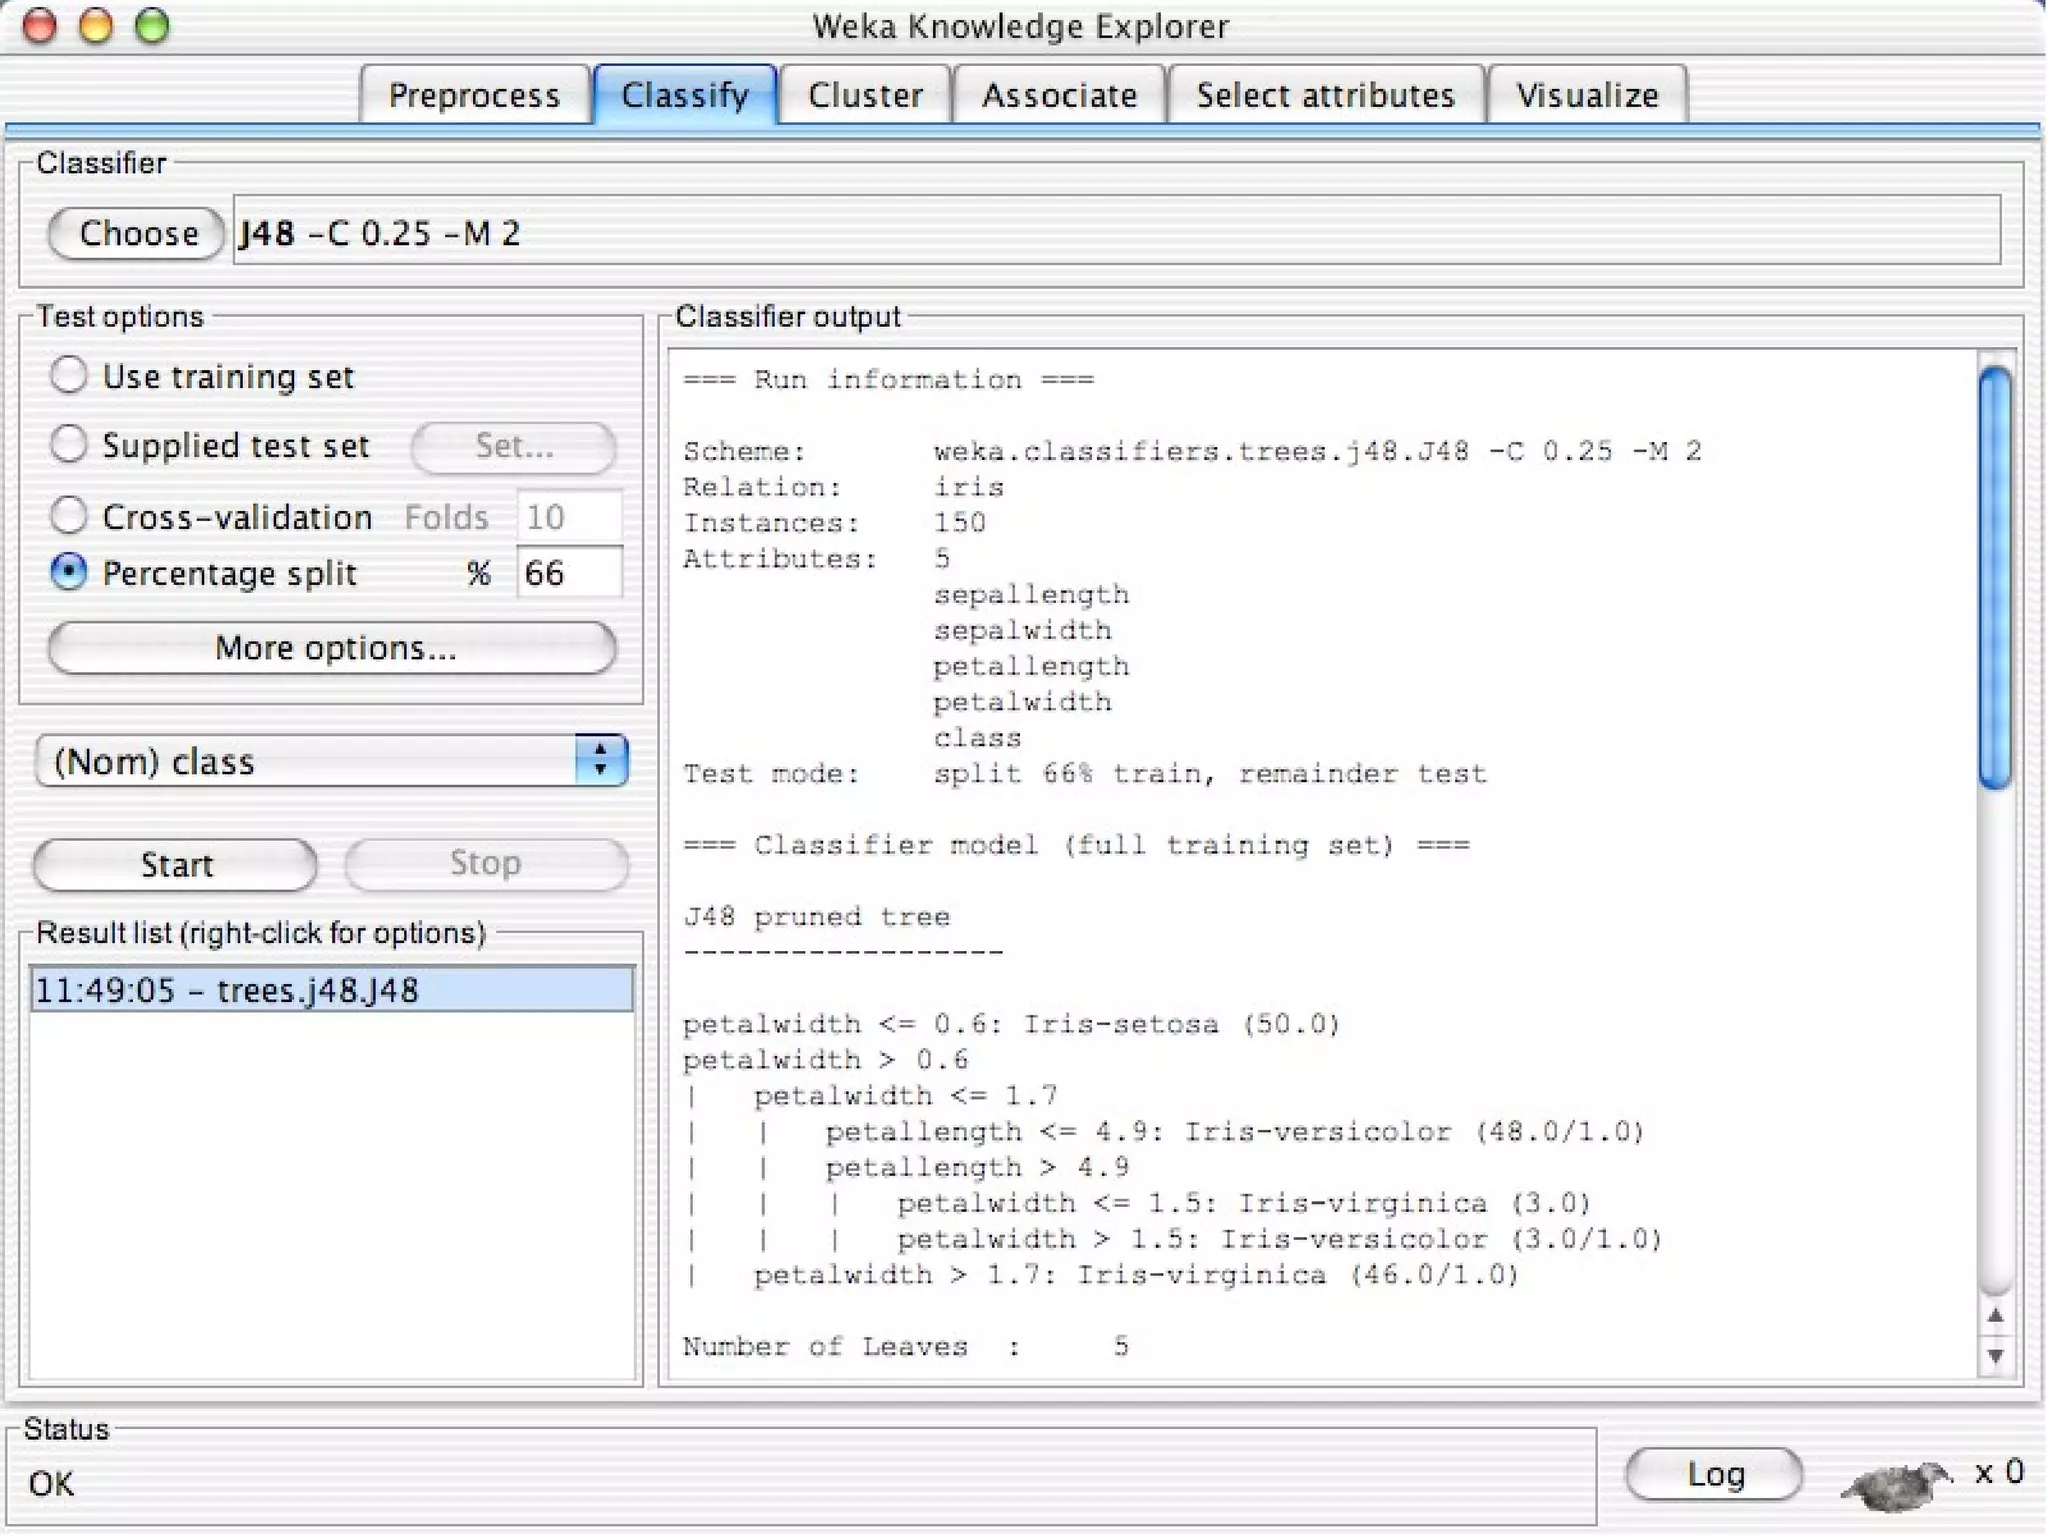
Task: Click the Choose classifier button
Action: pos(137,233)
